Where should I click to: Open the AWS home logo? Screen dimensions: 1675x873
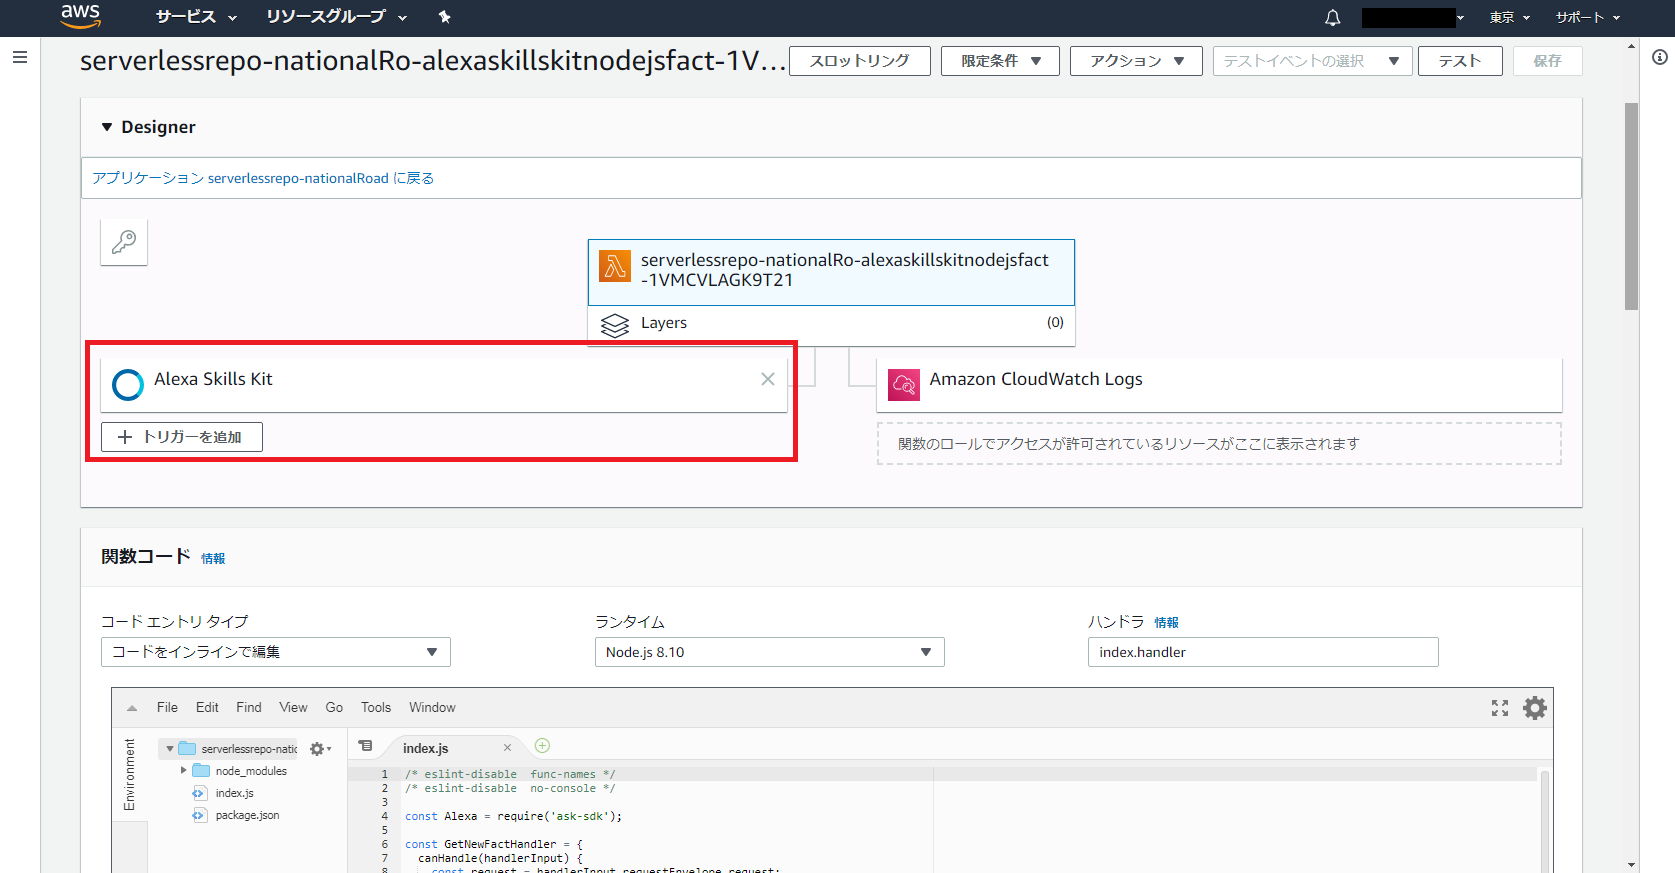80,16
